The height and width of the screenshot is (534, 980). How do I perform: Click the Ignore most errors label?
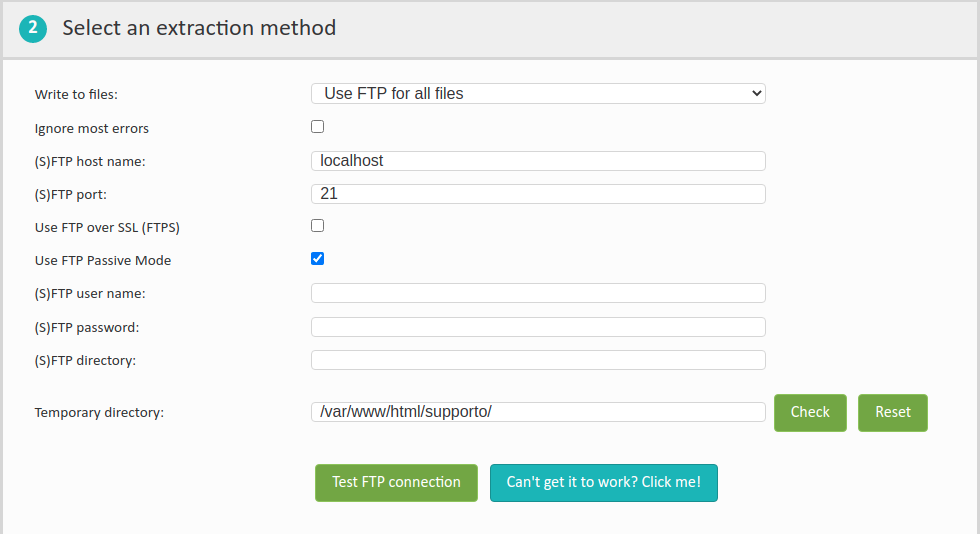click(92, 129)
